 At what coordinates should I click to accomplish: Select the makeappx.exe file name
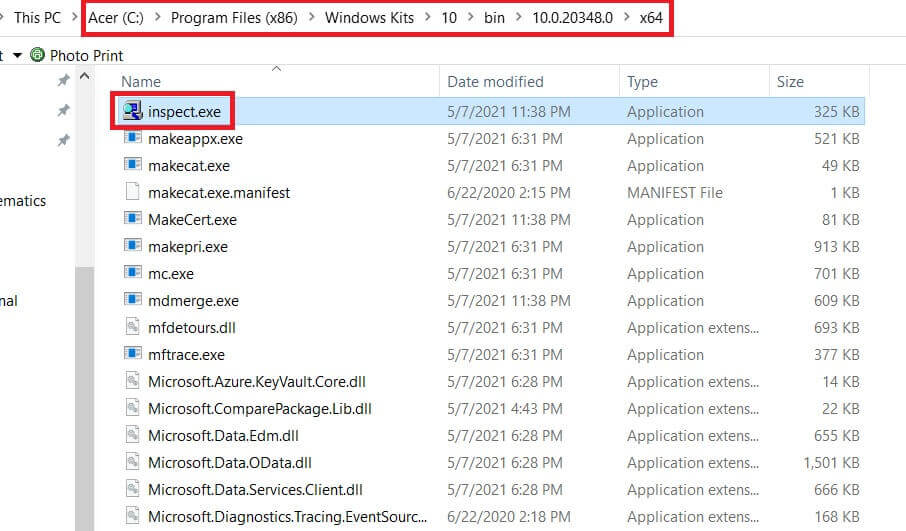(195, 139)
